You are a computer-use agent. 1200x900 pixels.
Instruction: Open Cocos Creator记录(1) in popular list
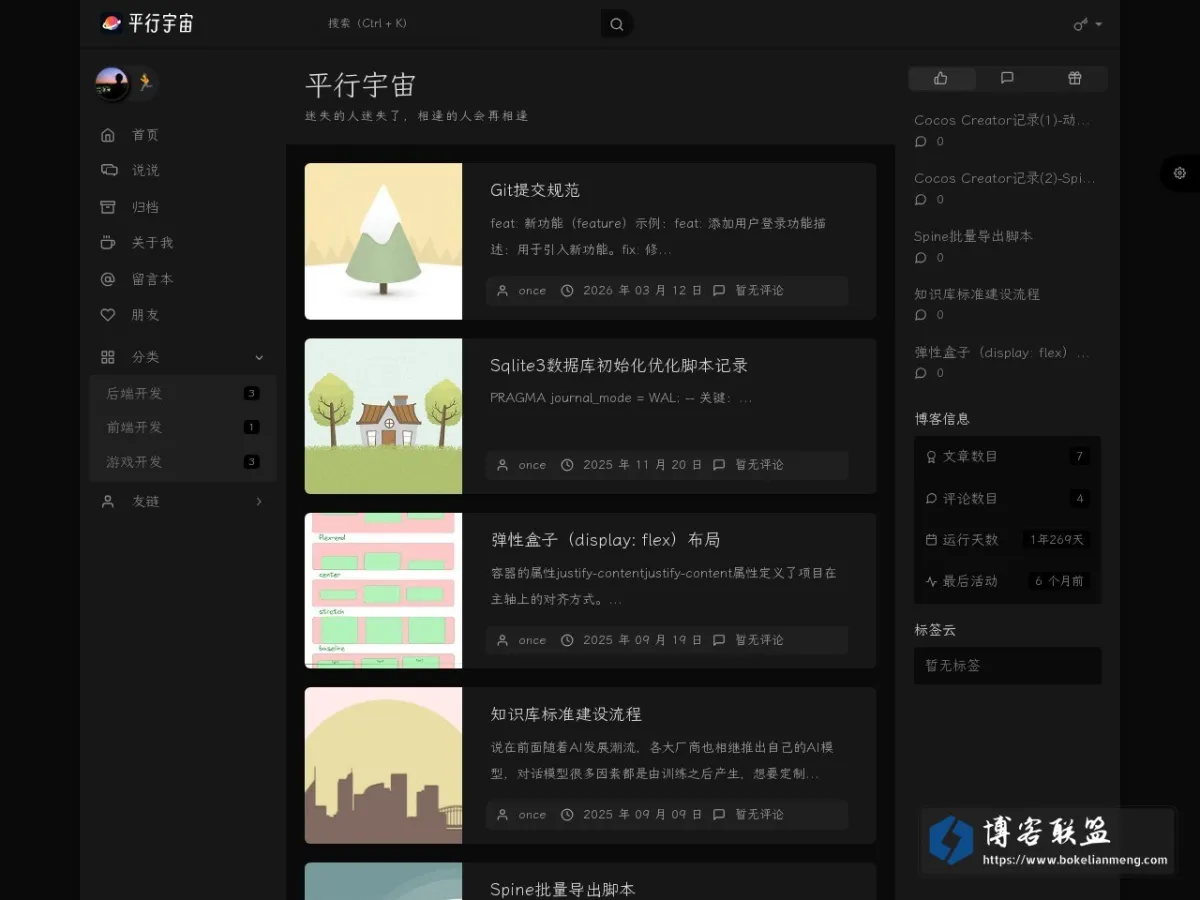tap(1002, 120)
